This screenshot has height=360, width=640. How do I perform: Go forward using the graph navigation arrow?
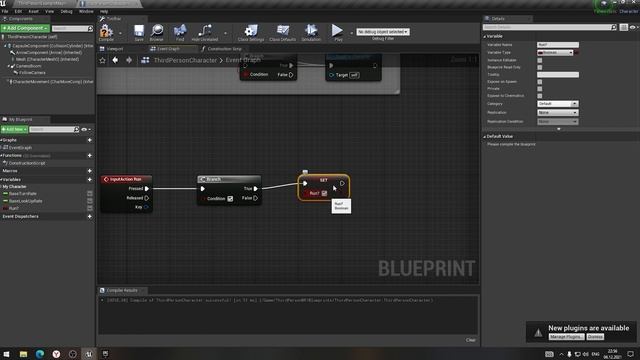click(129, 60)
